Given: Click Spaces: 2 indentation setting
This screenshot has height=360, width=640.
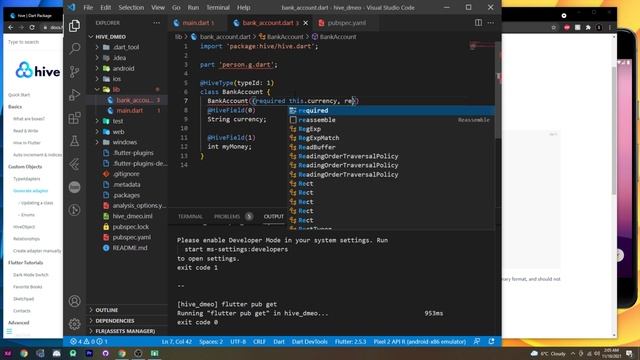Looking at the screenshot, I should (211, 342).
